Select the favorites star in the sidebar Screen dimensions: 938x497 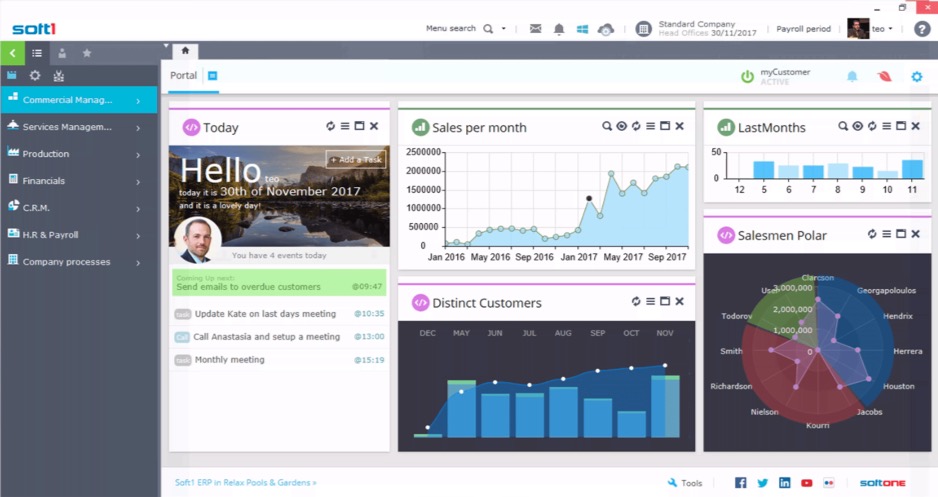click(87, 53)
